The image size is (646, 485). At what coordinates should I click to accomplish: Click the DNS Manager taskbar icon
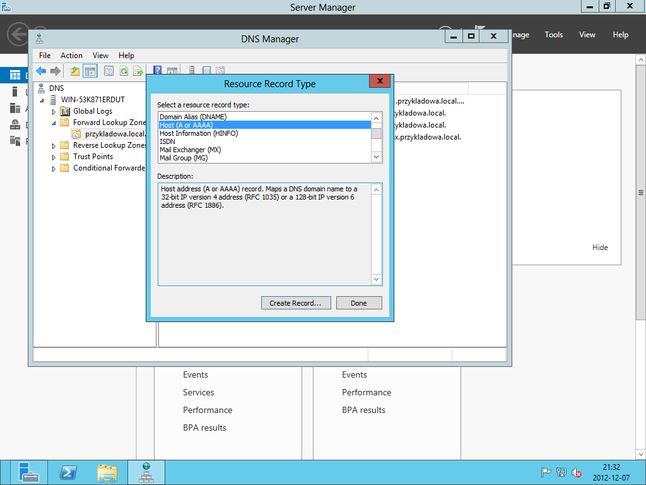146,472
